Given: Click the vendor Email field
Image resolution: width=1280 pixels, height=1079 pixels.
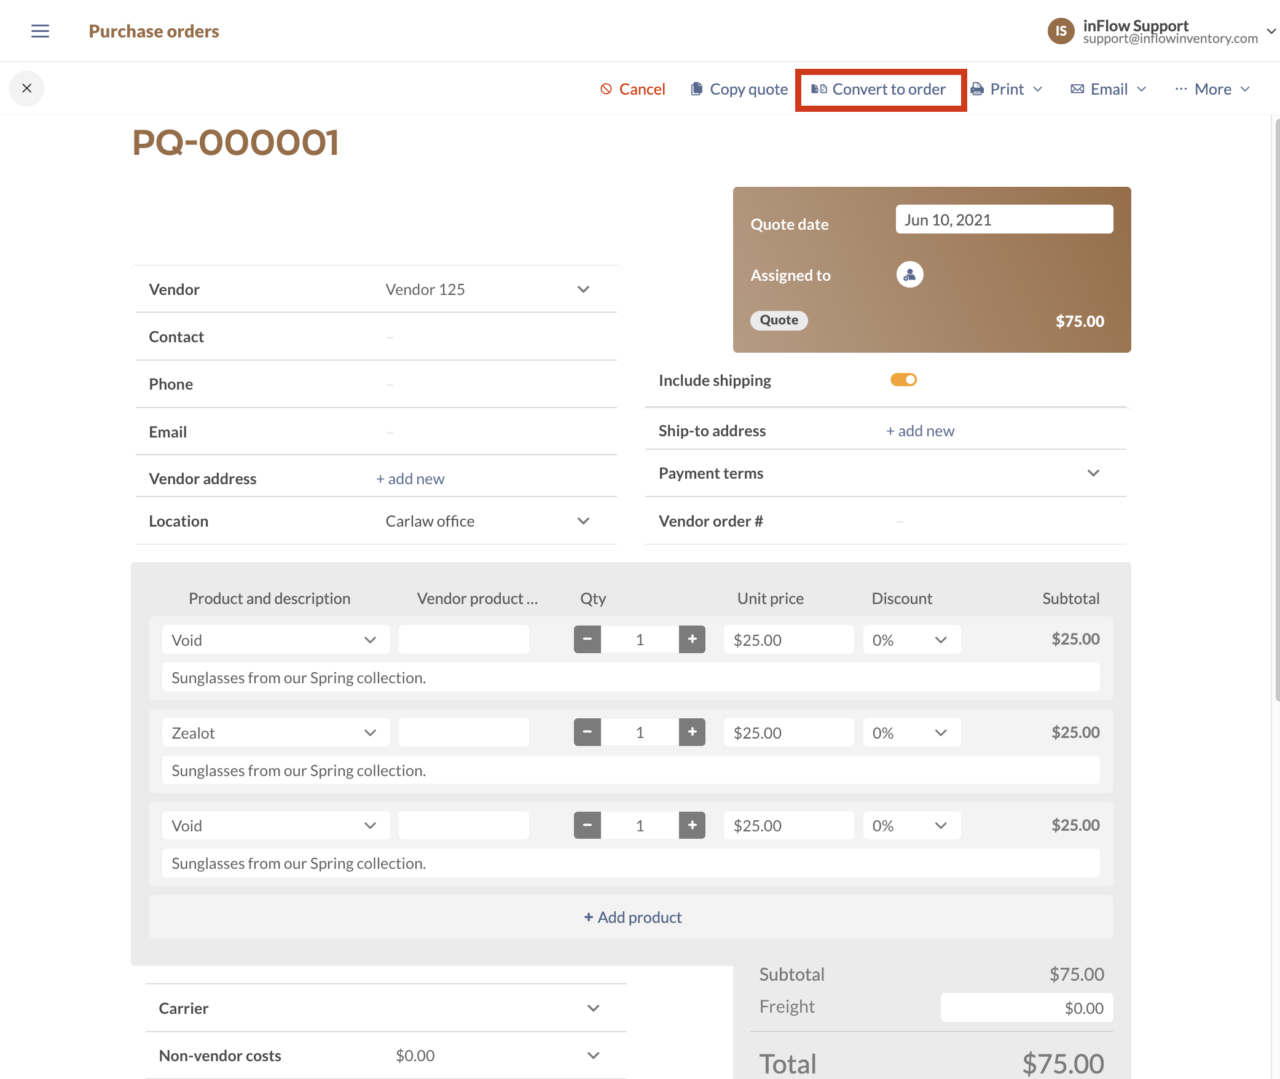Looking at the screenshot, I should (x=495, y=432).
